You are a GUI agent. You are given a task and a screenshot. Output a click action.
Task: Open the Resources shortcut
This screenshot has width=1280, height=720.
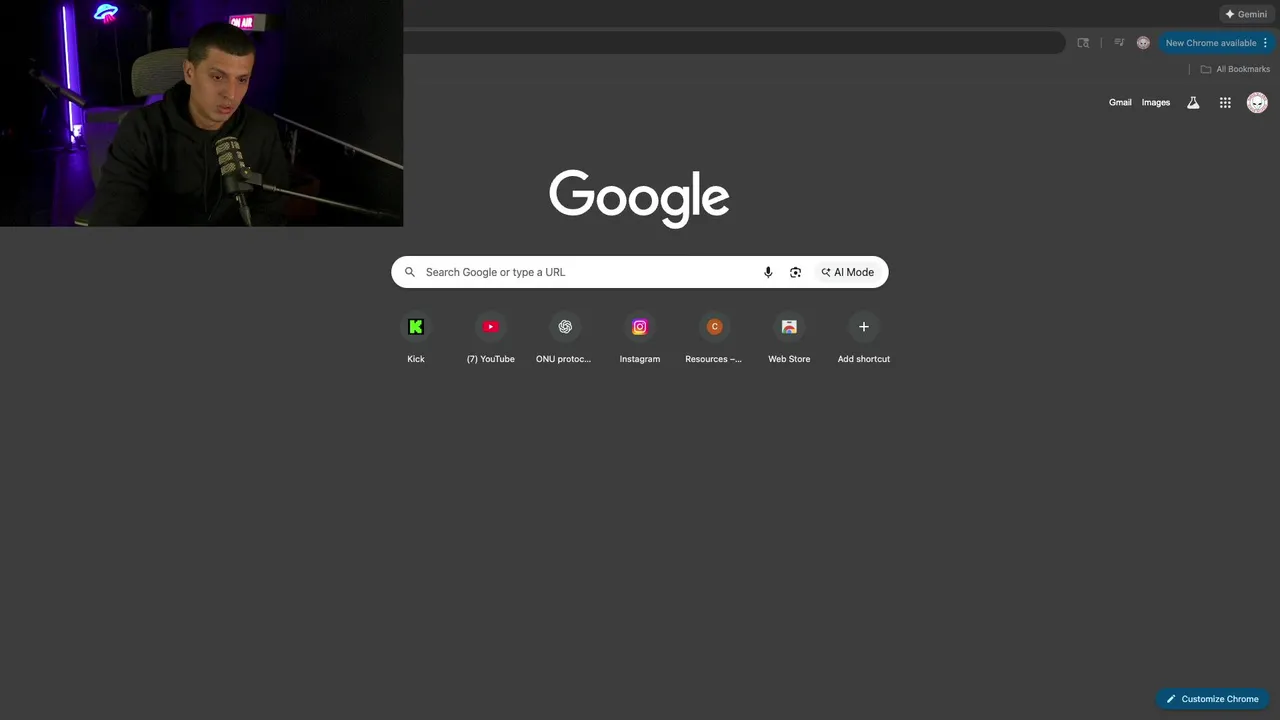(x=714, y=339)
